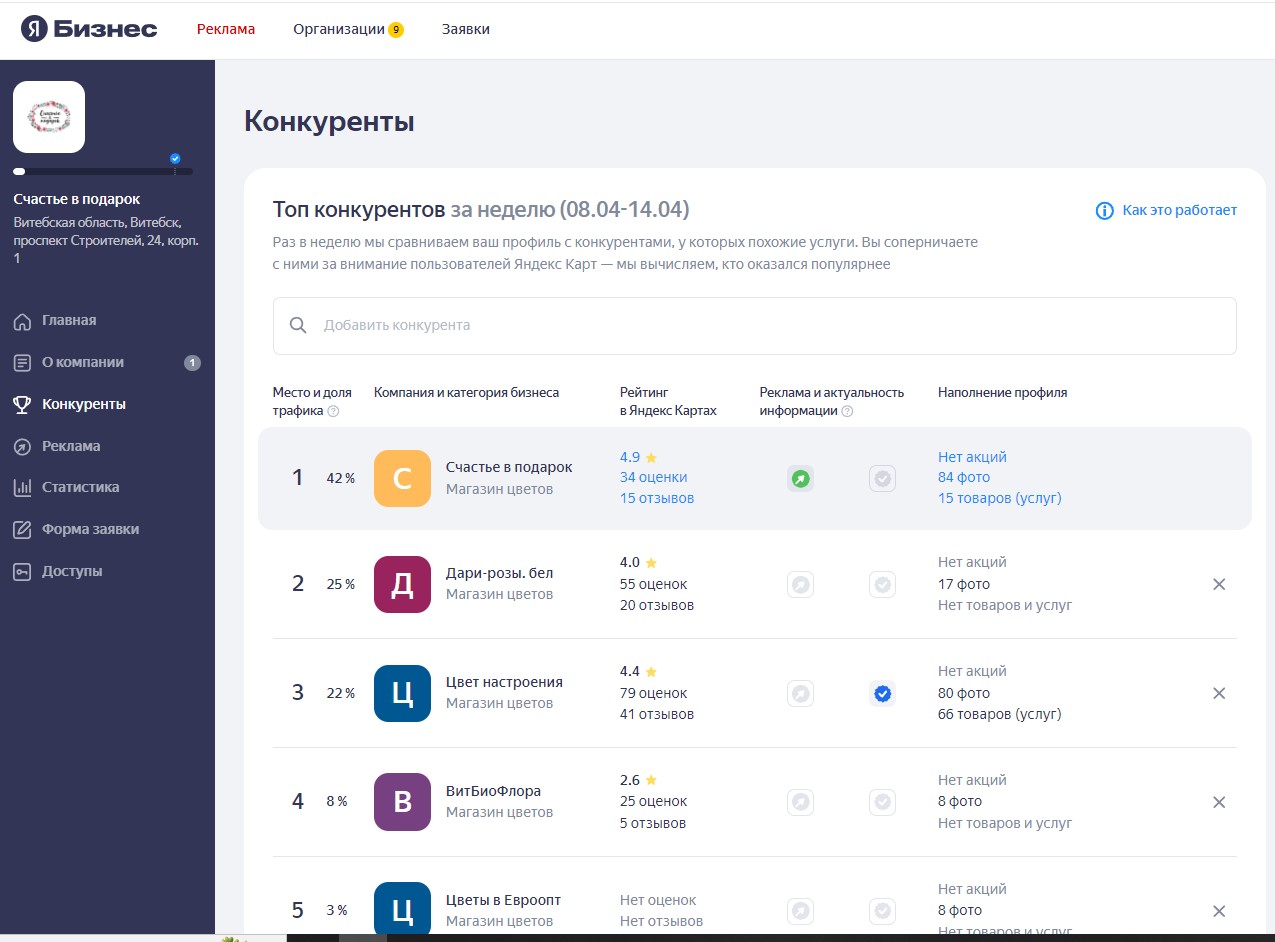Click the Д avatar of Дари-розы. бел
This screenshot has width=1275, height=942.
pos(402,584)
